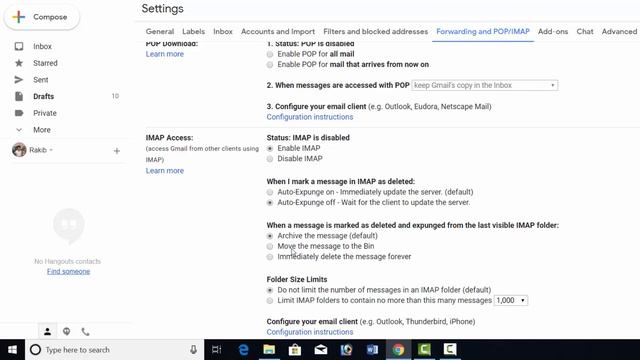Open the Add-ons tab
Viewport: 640px width, 360px height.
pyautogui.click(x=553, y=31)
